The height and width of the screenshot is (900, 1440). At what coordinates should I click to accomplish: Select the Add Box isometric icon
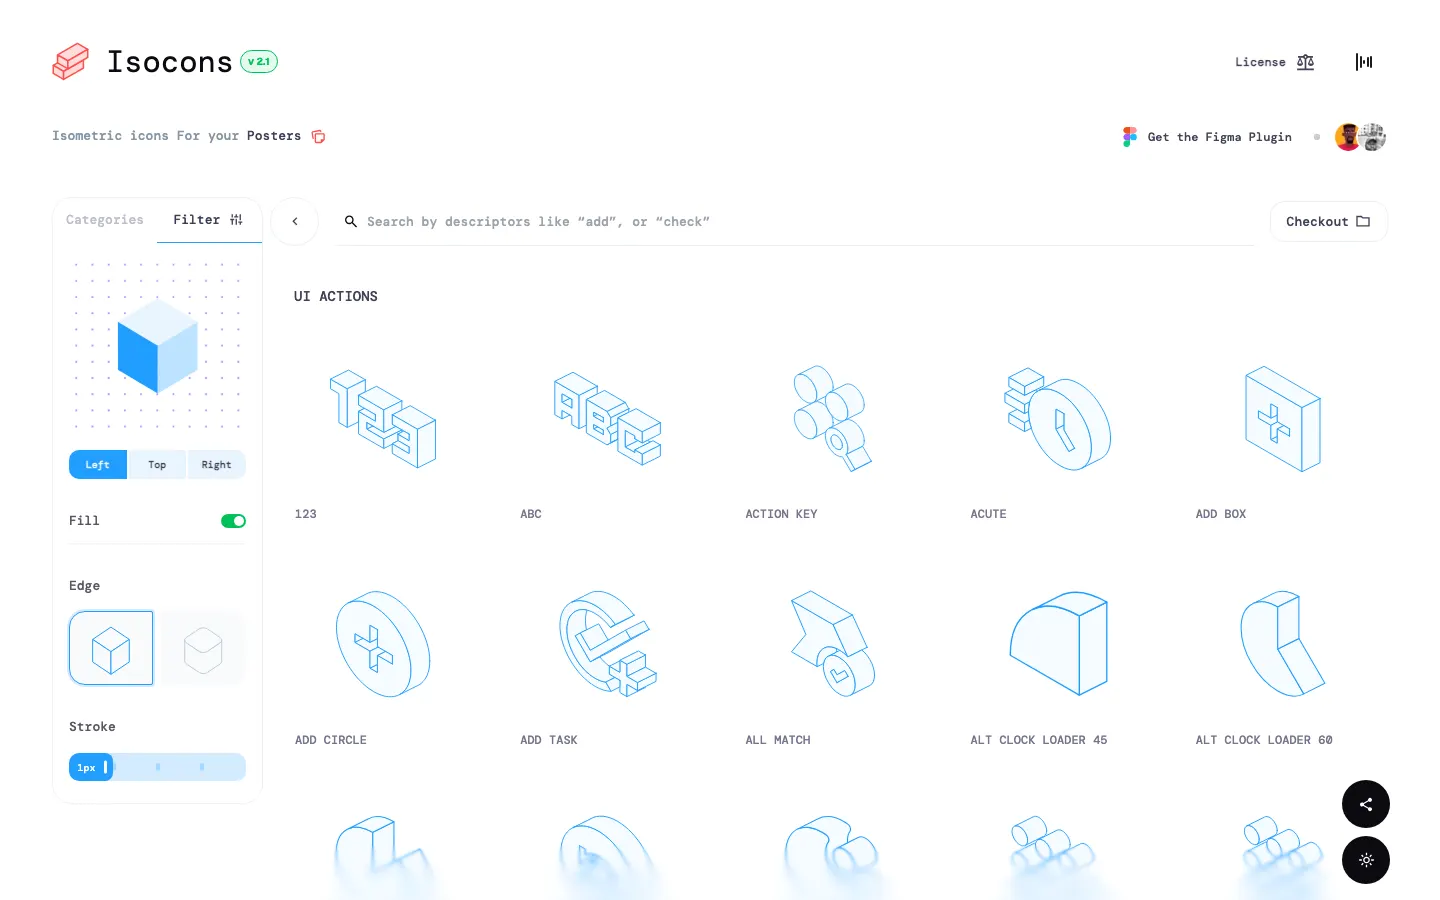tap(1282, 419)
